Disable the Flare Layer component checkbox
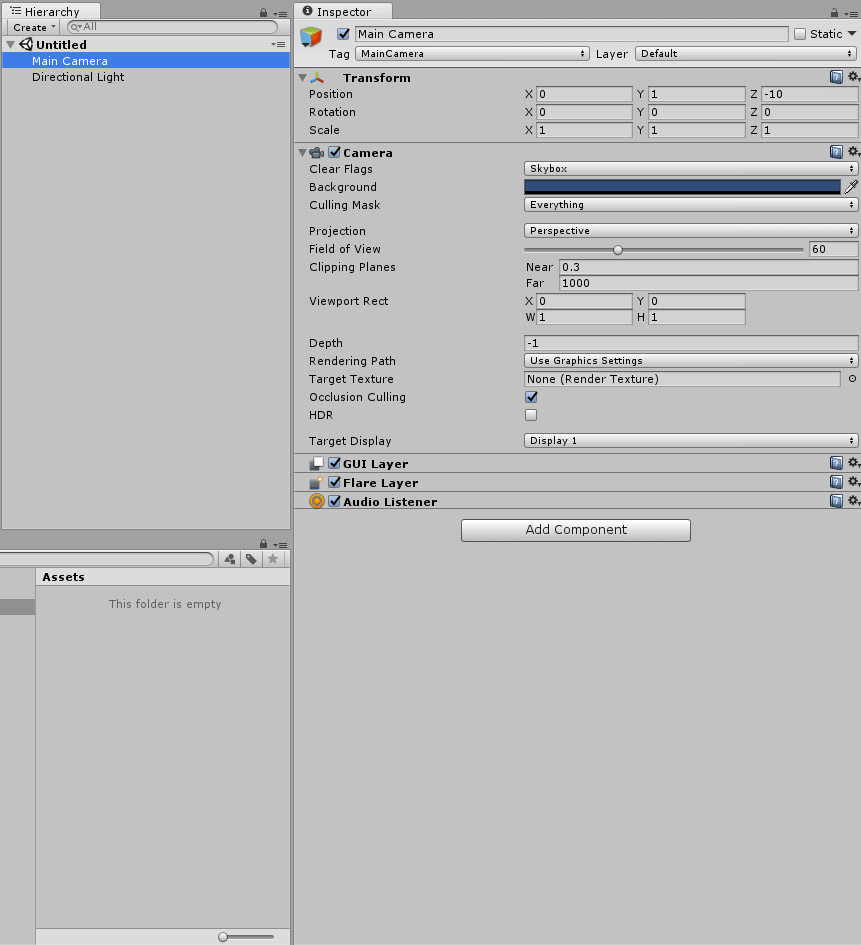861x945 pixels. click(x=334, y=482)
